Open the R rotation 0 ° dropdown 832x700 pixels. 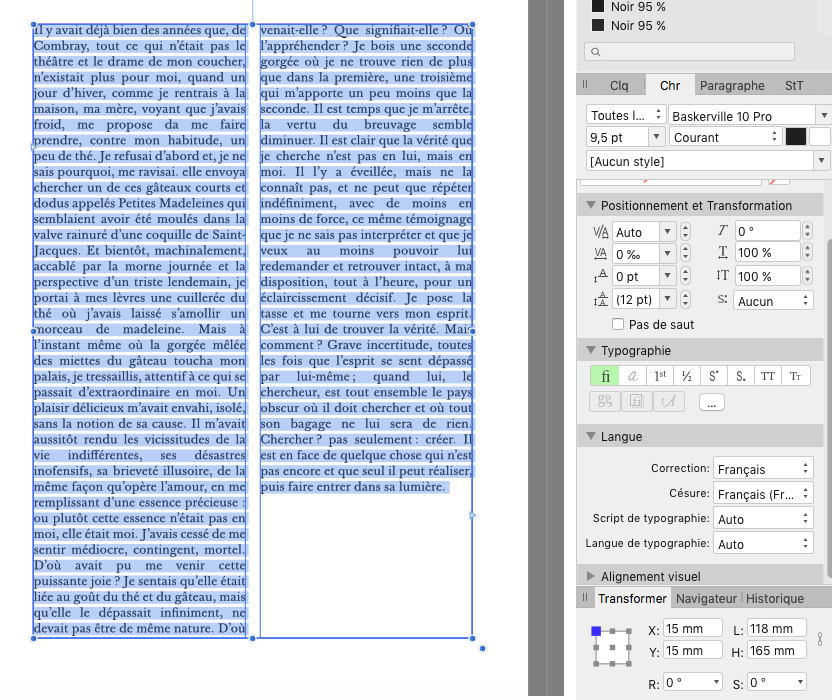coord(692,682)
